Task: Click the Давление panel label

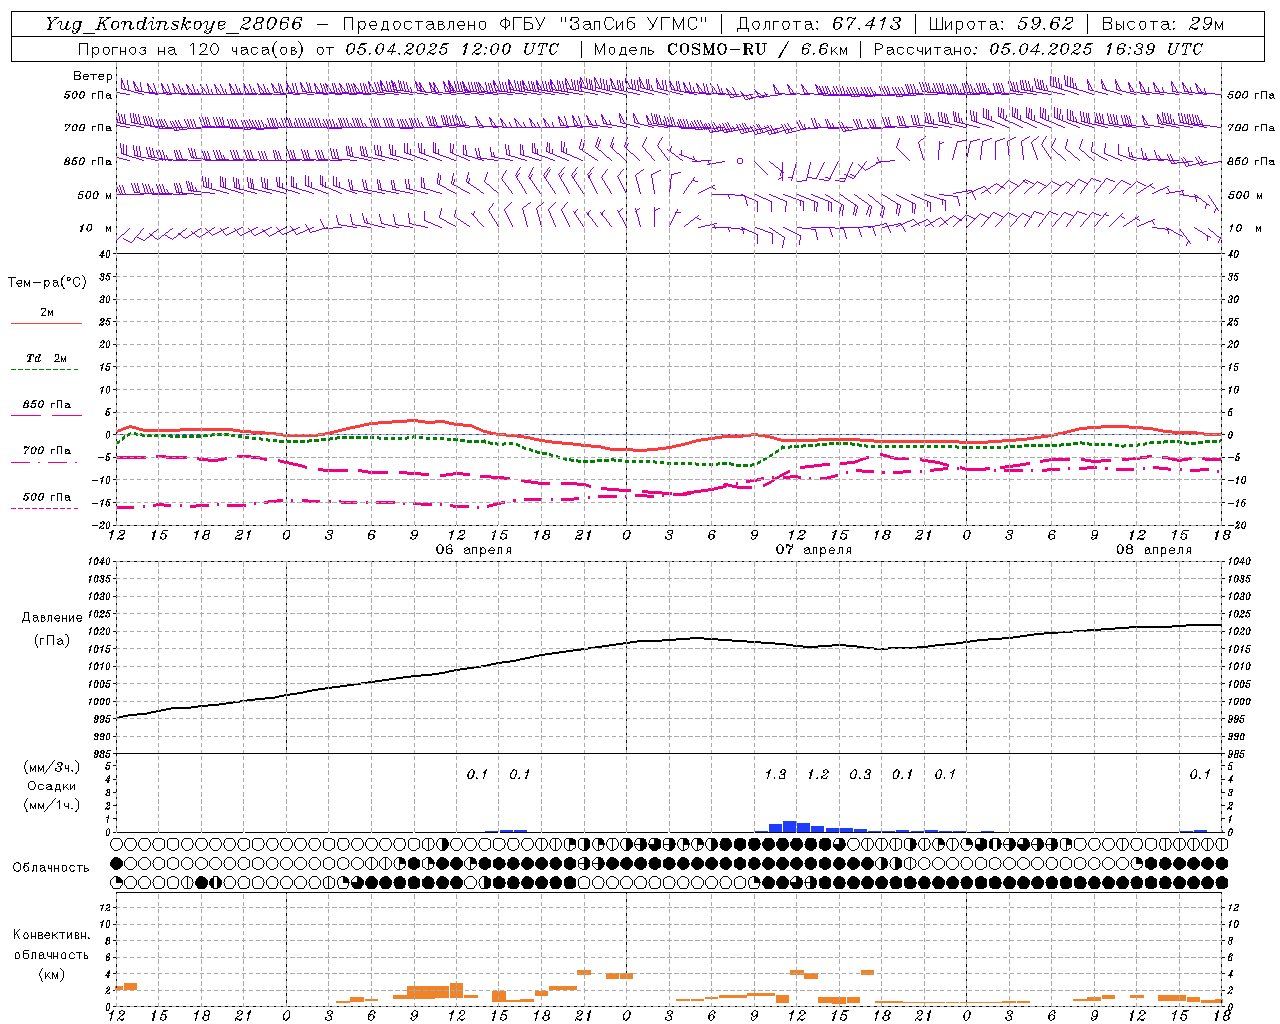Action: [52, 618]
